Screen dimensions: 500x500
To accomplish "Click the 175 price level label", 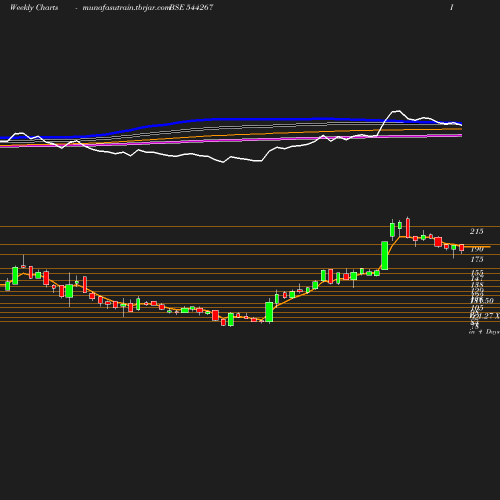I will click(477, 259).
